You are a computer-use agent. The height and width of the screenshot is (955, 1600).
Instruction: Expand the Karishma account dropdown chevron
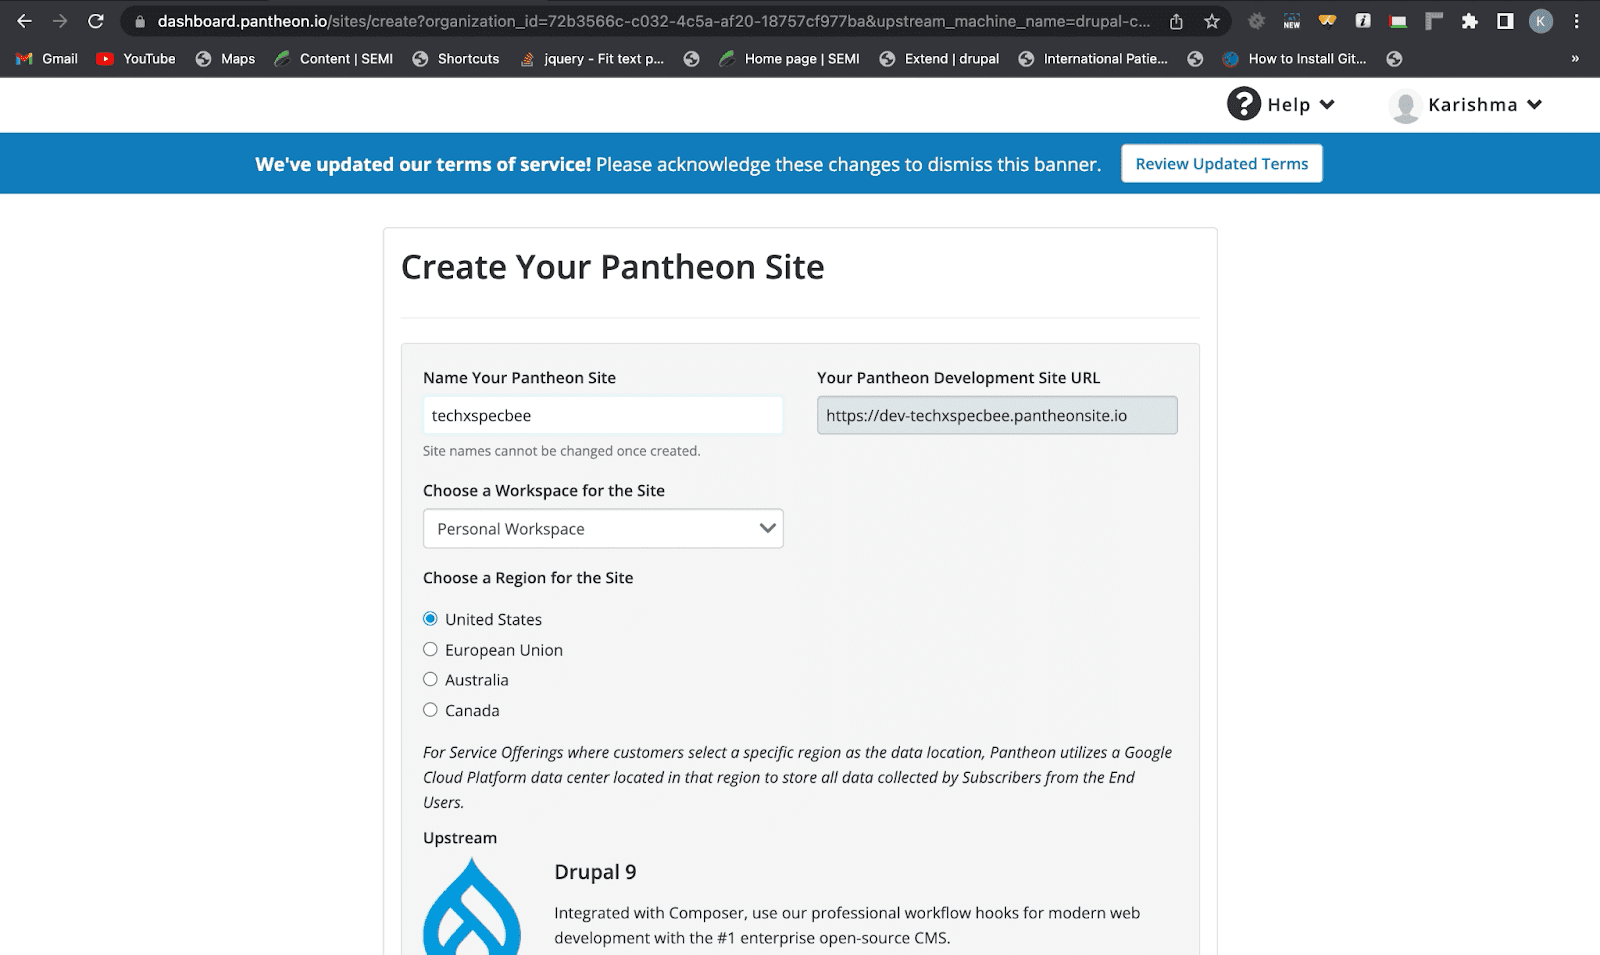pos(1535,104)
